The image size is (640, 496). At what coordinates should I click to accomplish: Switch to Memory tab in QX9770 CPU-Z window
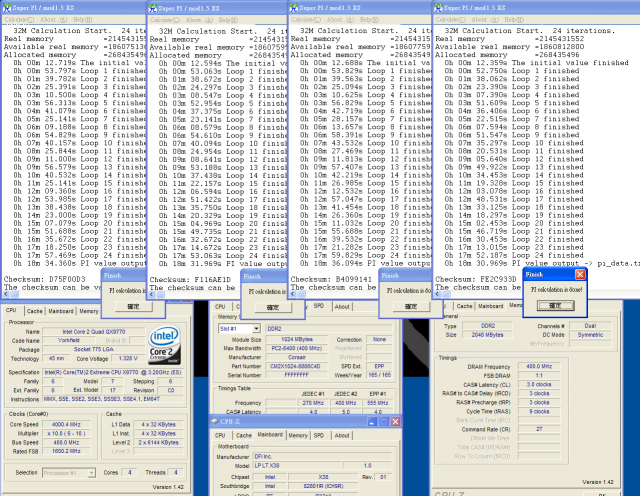coord(89,311)
